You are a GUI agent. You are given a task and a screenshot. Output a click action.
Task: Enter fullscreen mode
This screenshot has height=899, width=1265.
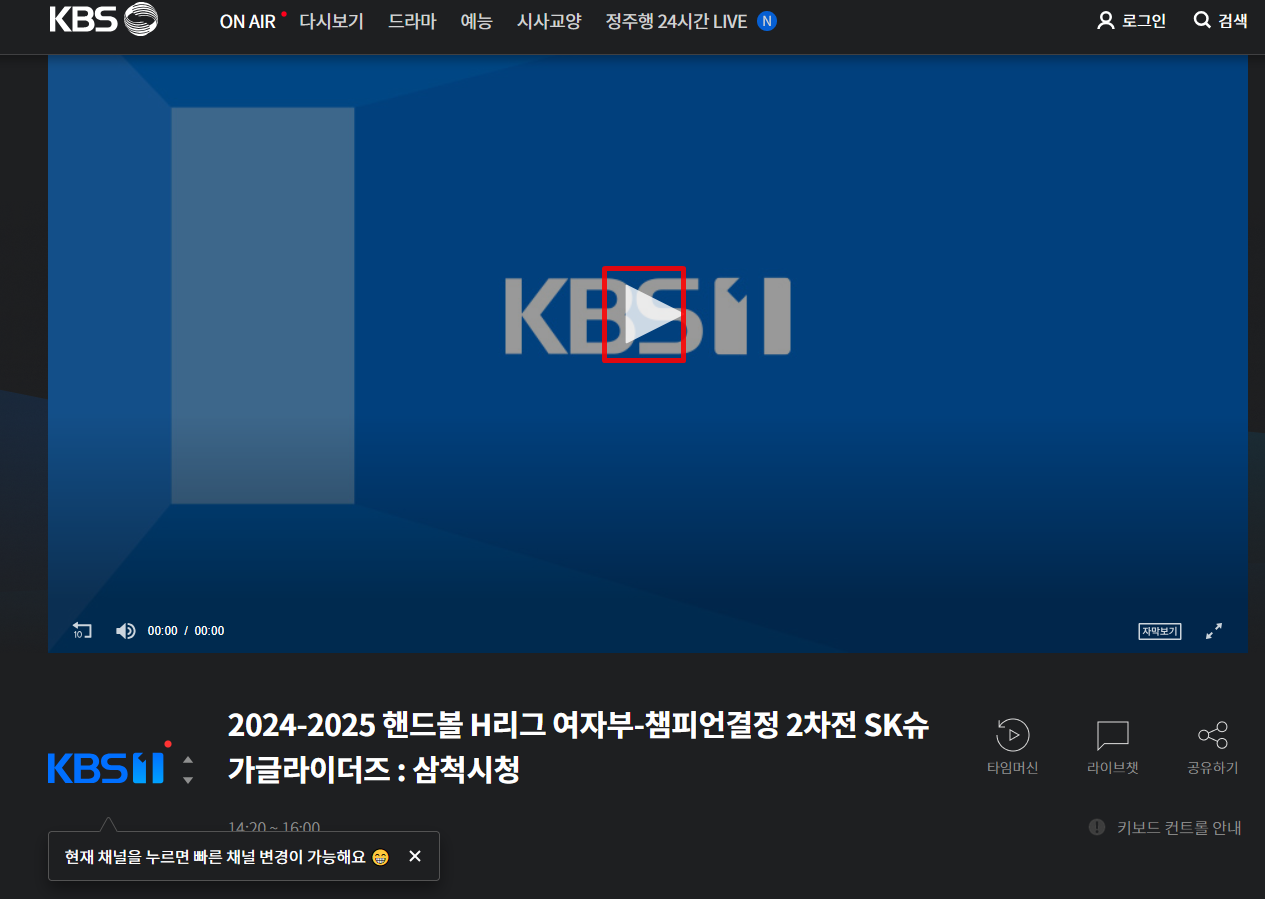click(1214, 631)
